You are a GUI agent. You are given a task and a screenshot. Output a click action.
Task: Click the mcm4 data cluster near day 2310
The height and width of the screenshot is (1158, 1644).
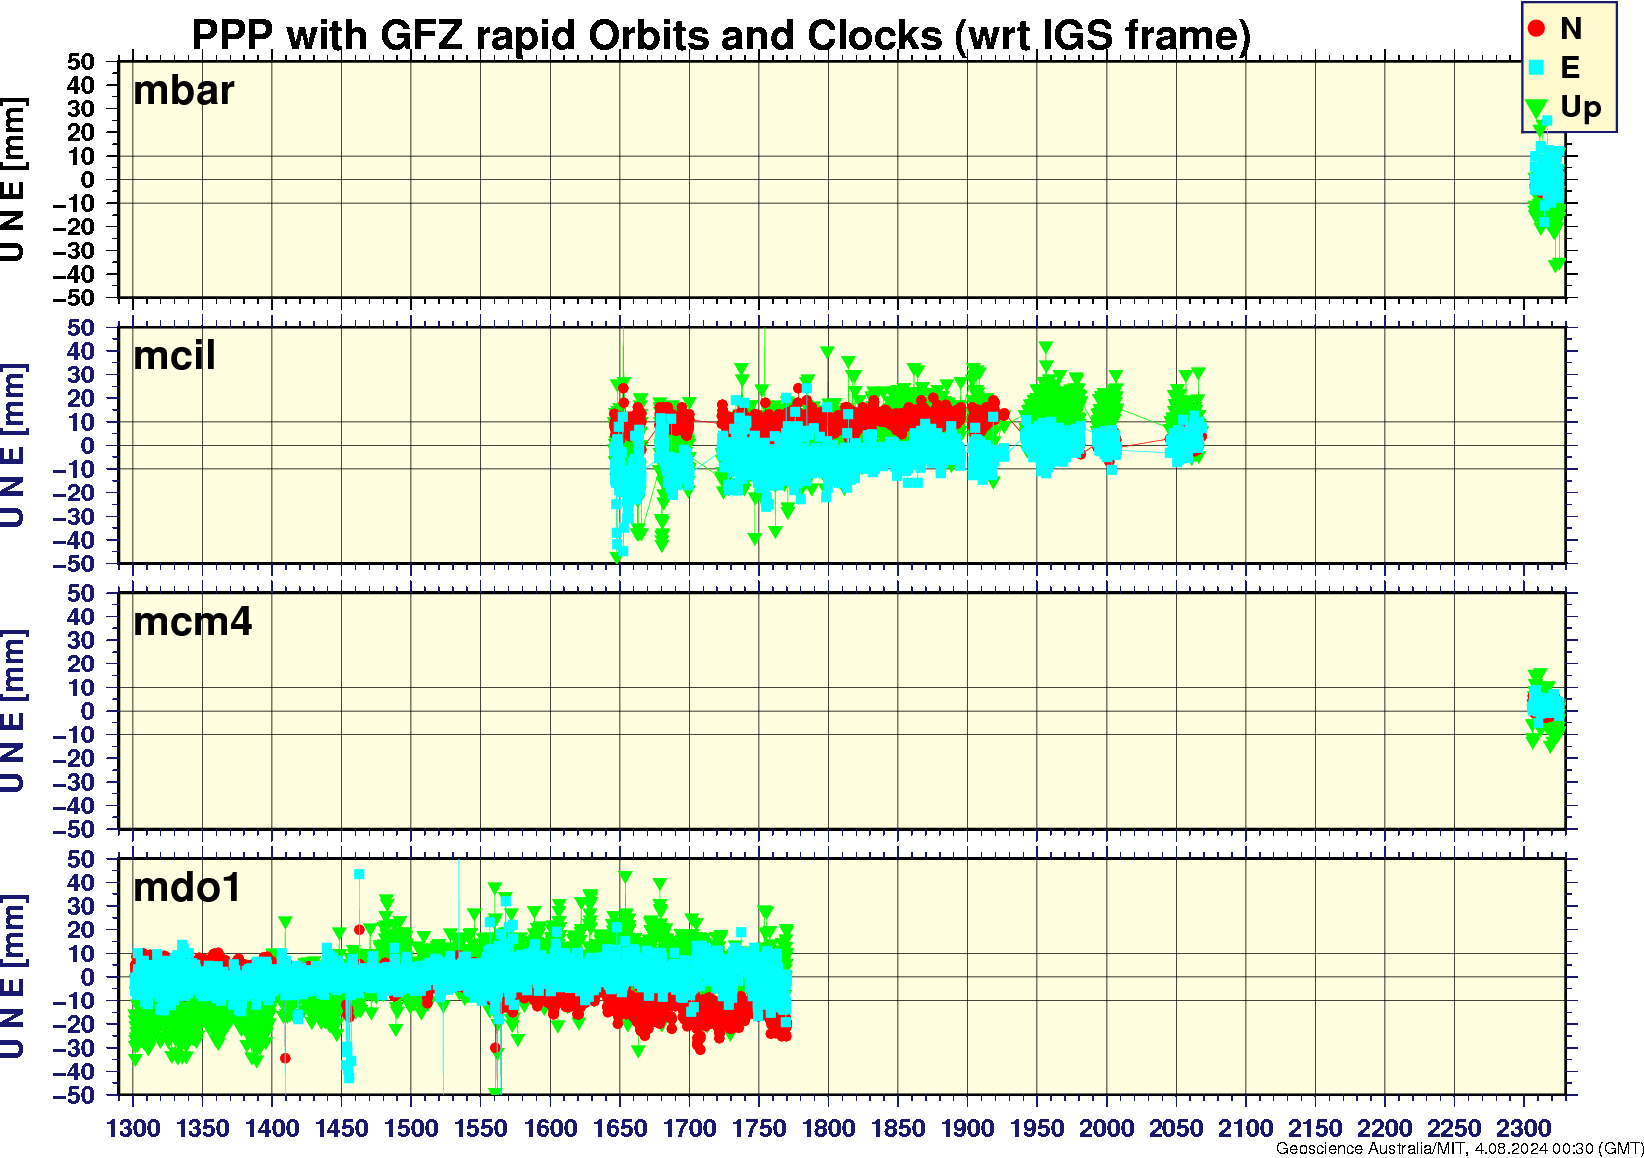[x=1546, y=708]
